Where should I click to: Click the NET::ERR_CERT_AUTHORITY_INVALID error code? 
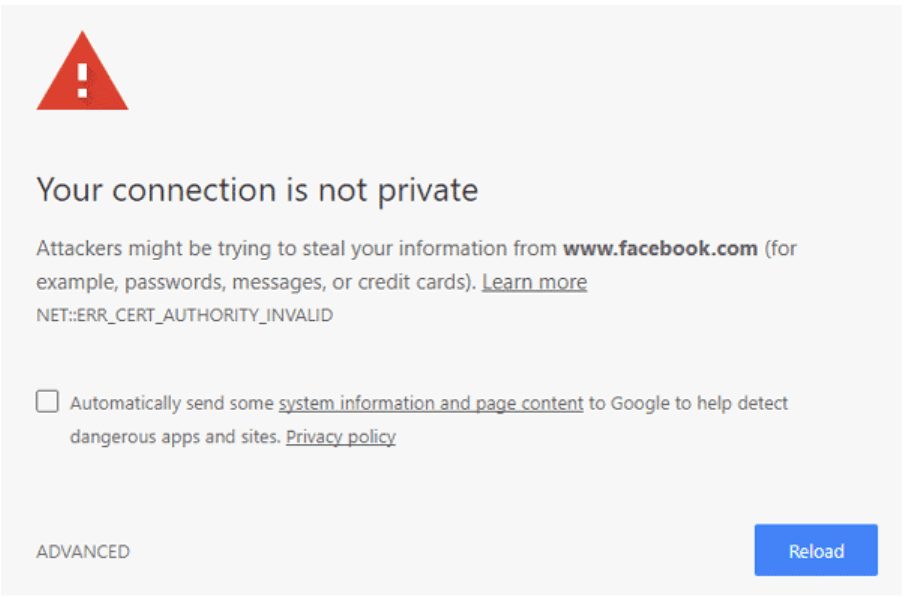(x=184, y=315)
